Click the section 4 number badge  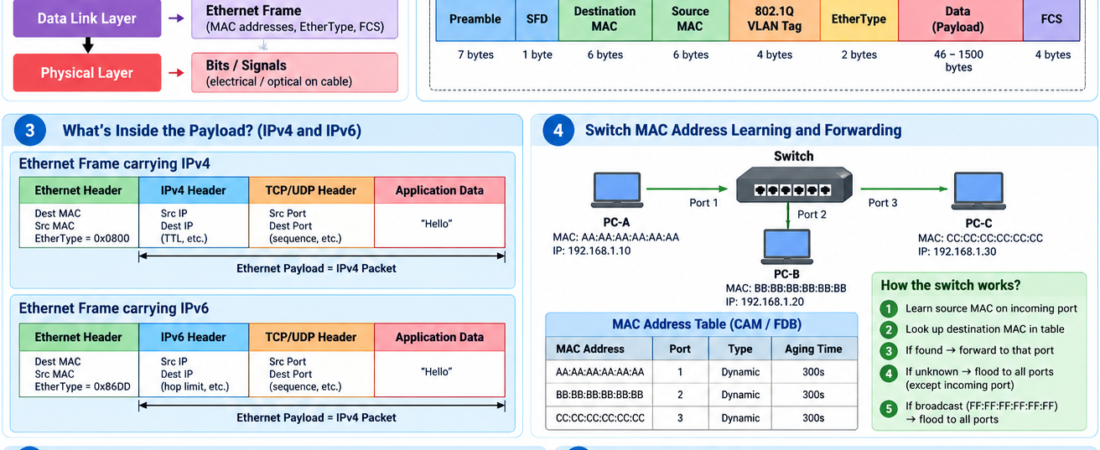pos(558,131)
